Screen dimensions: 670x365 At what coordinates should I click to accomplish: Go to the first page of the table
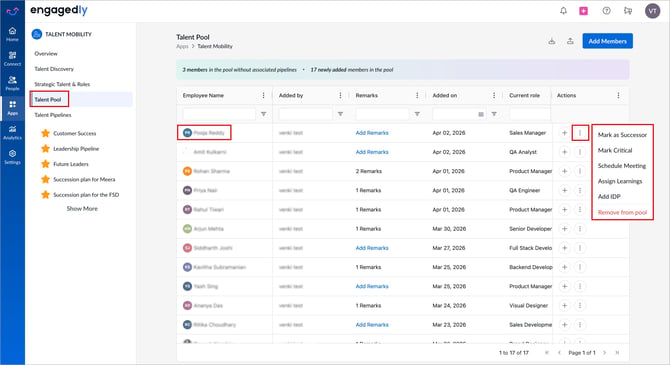click(x=547, y=353)
